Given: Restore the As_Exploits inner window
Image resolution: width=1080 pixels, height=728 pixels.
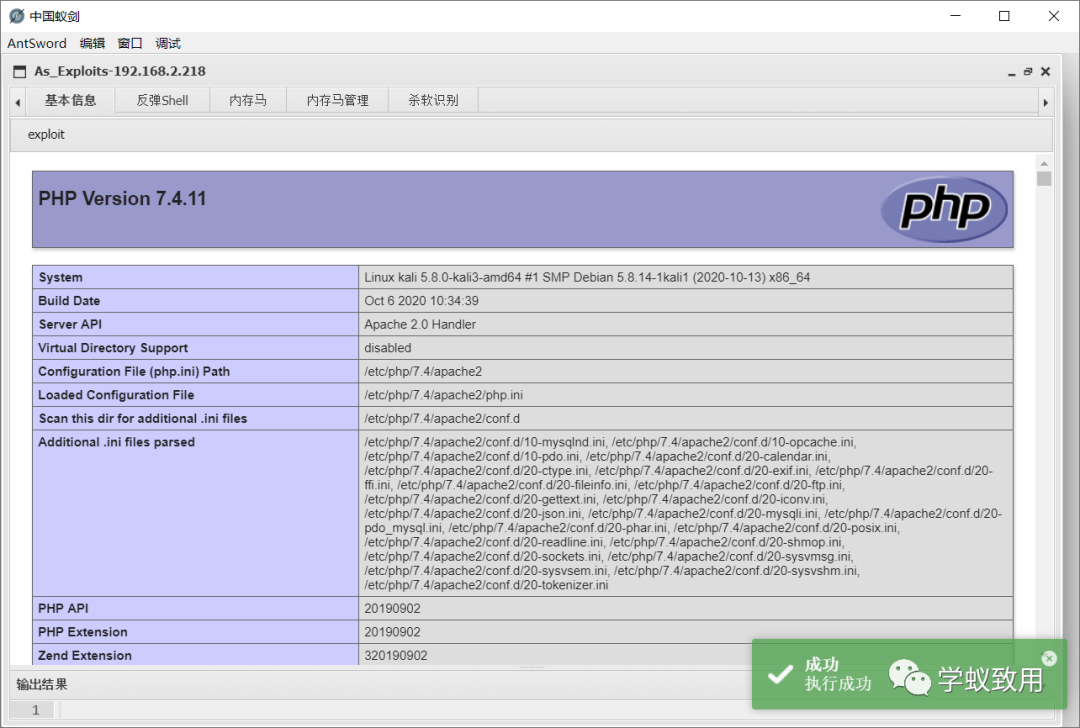Looking at the screenshot, I should [x=1028, y=72].
